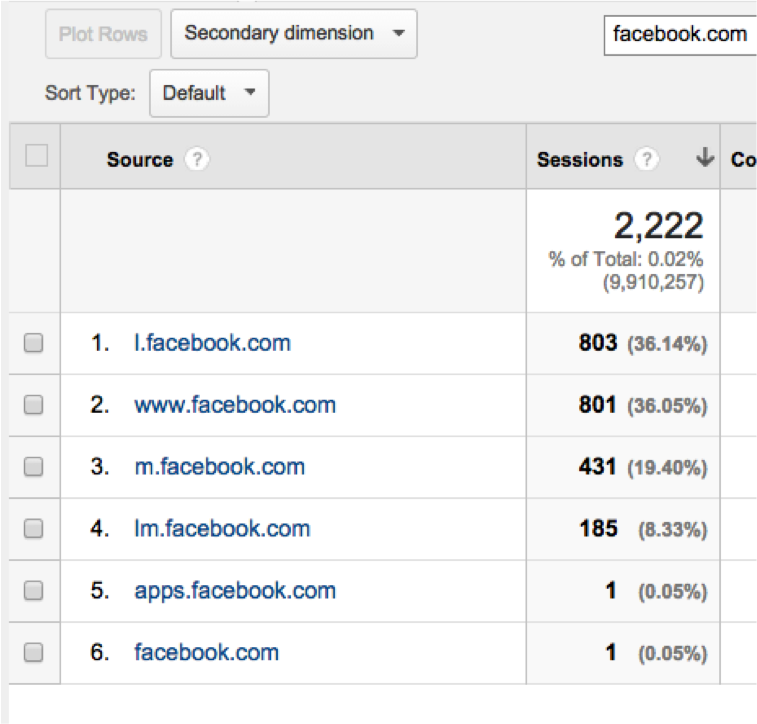757x724 pixels.
Task: Open the apps.facebook.com source link
Action: (x=235, y=591)
